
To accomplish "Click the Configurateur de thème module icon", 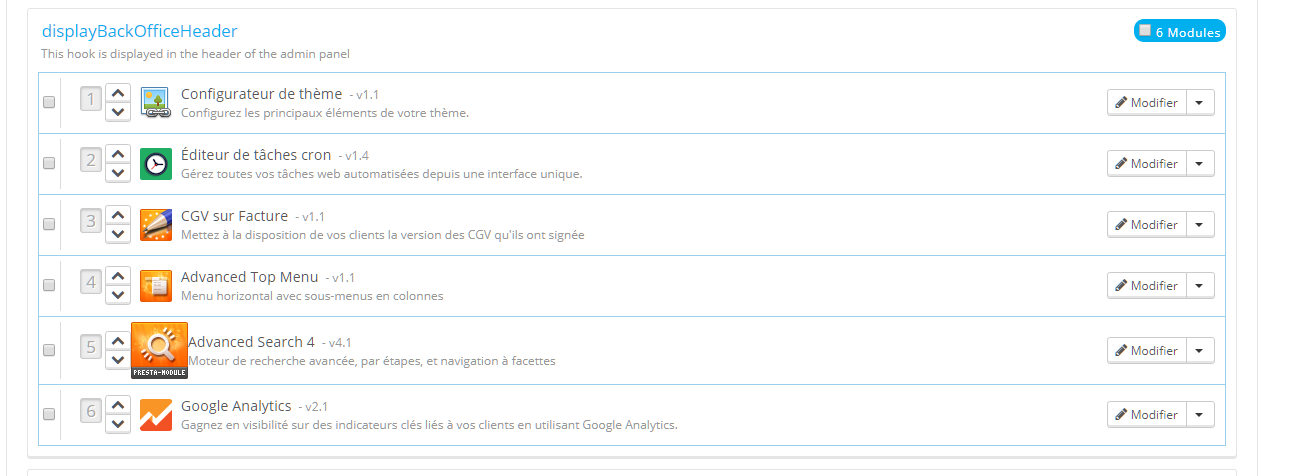I will [156, 103].
